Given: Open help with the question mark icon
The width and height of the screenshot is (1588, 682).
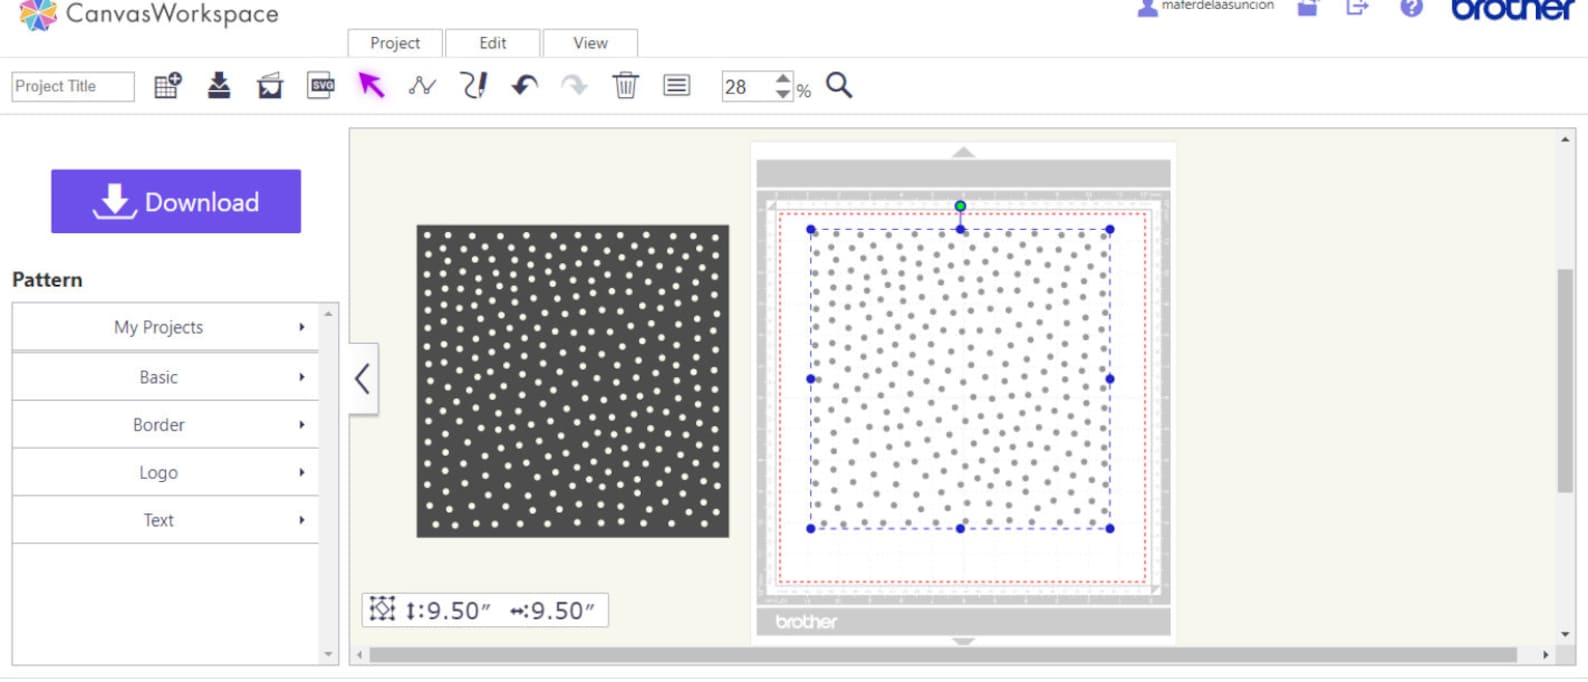Looking at the screenshot, I should tap(1411, 7).
